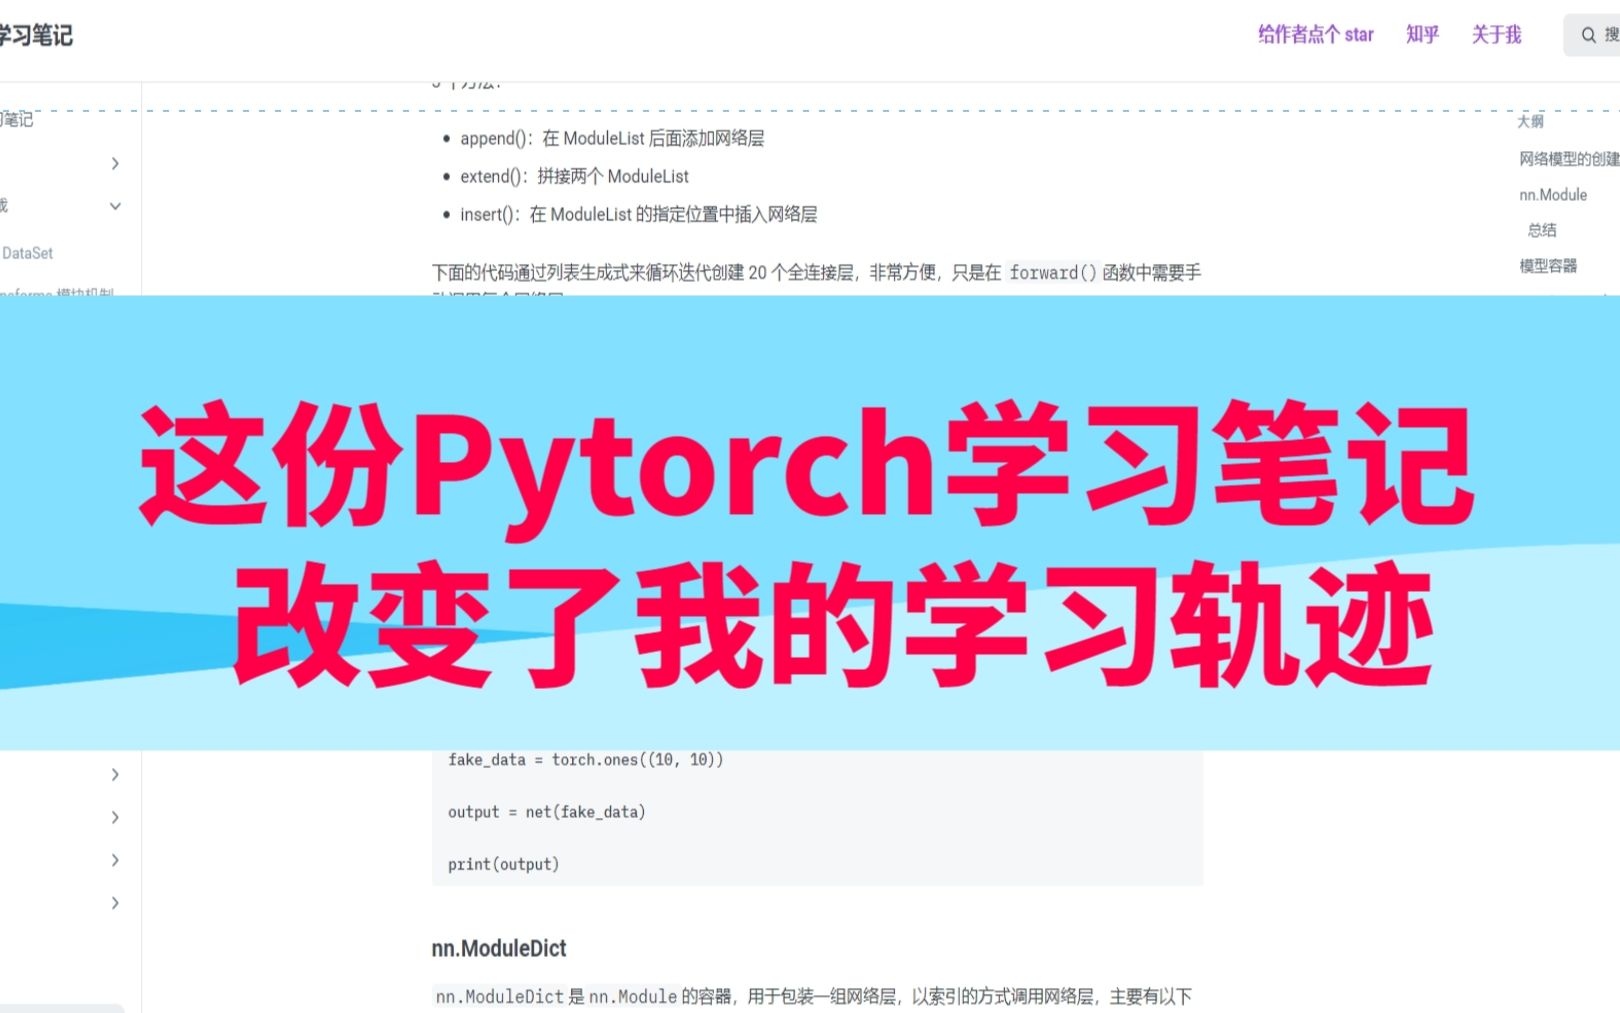Click the 大纲 outline heading

(1530, 121)
